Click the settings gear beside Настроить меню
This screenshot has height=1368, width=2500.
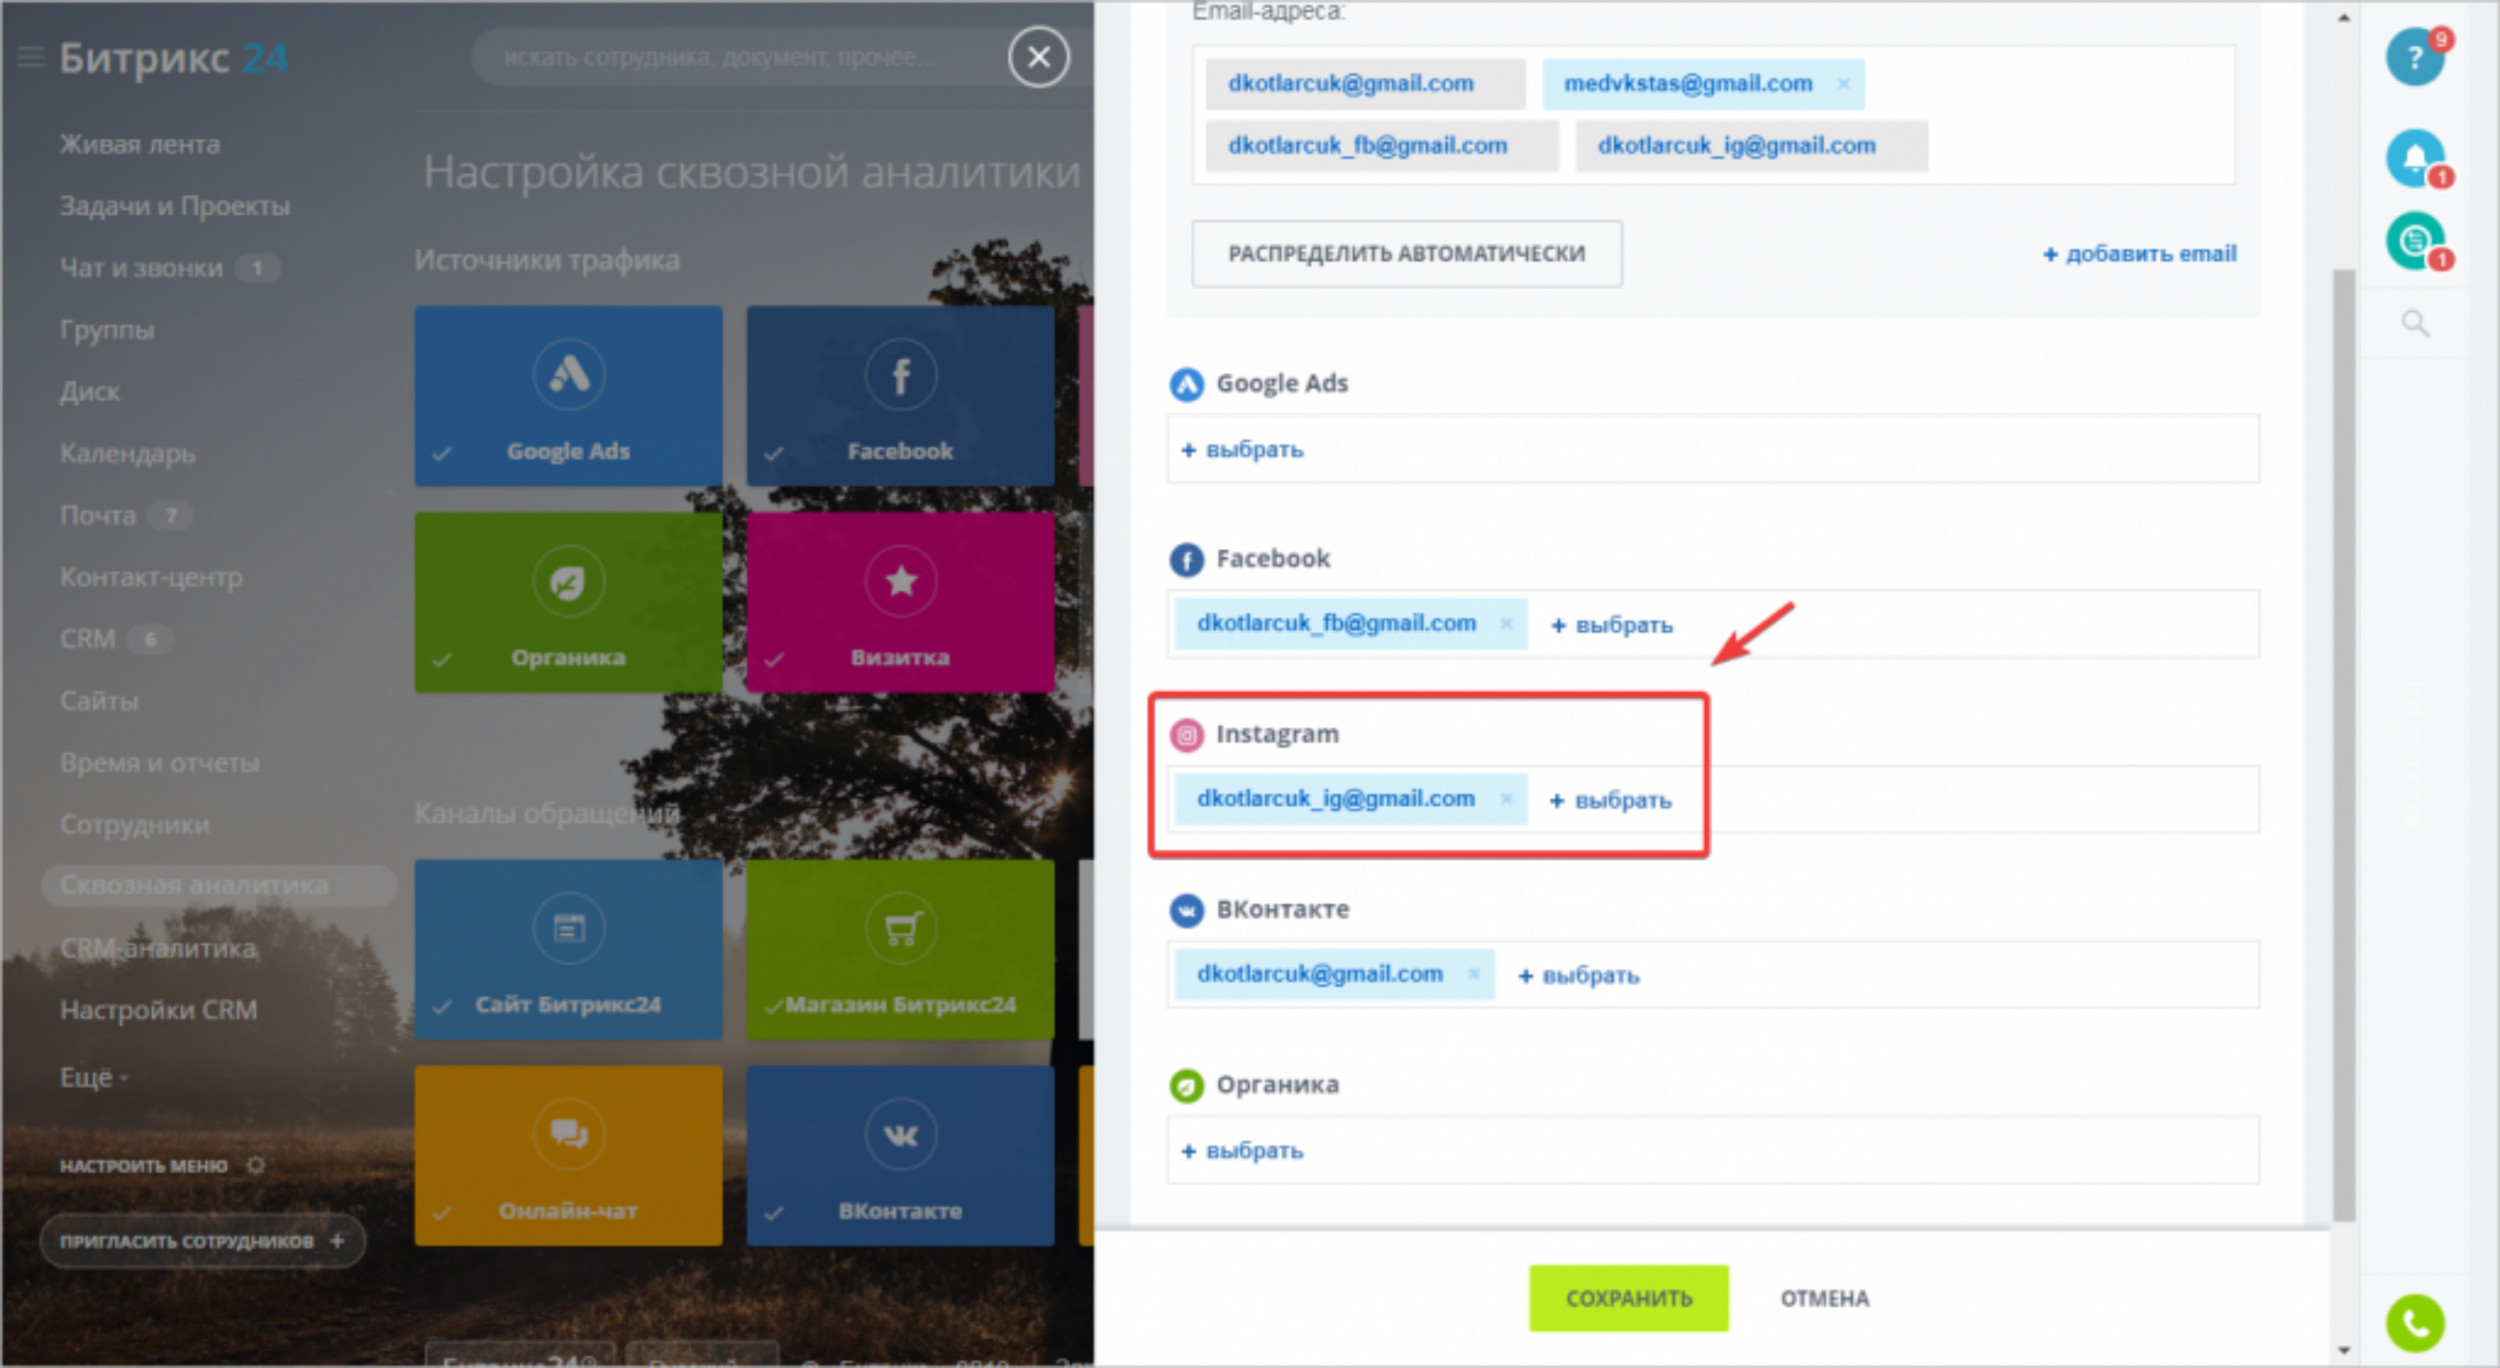click(256, 1165)
